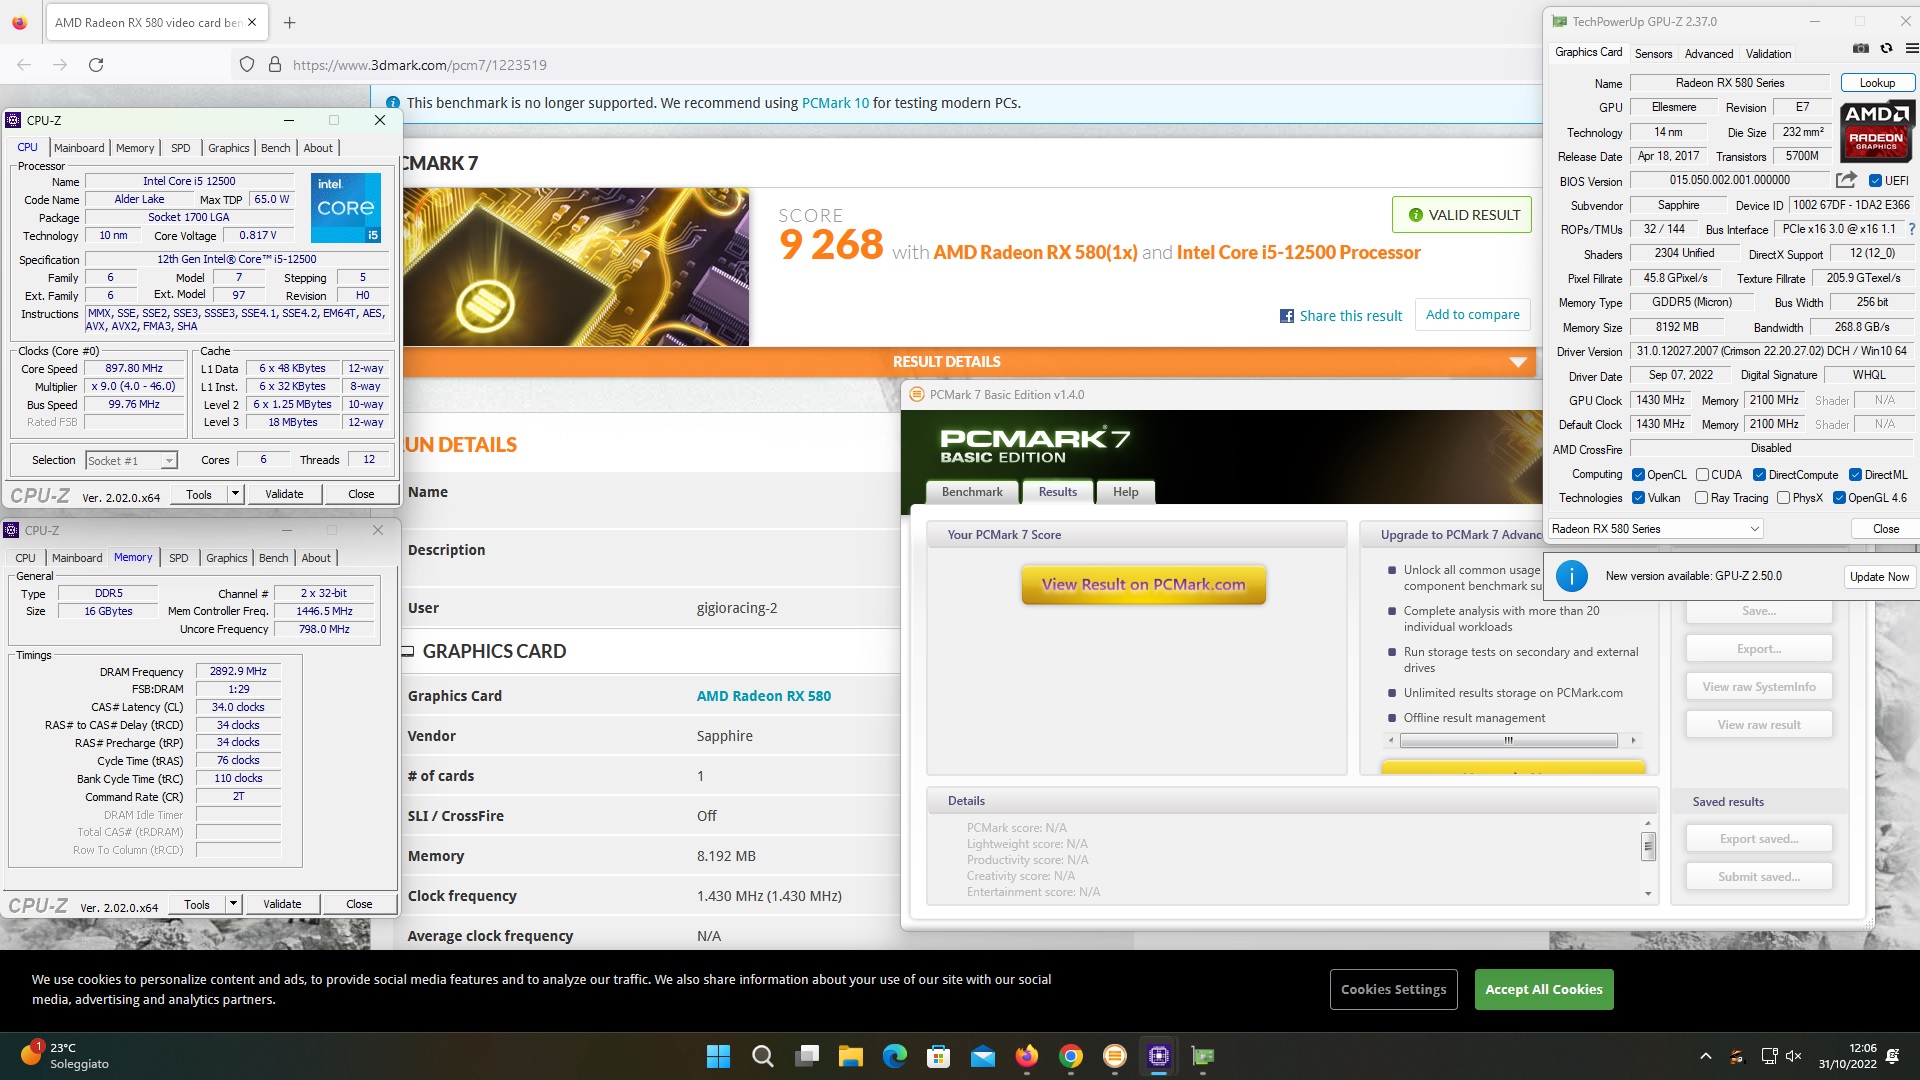Viewport: 1920px width, 1080px height.
Task: Toggle the CUDA checkbox
Action: 1701,475
